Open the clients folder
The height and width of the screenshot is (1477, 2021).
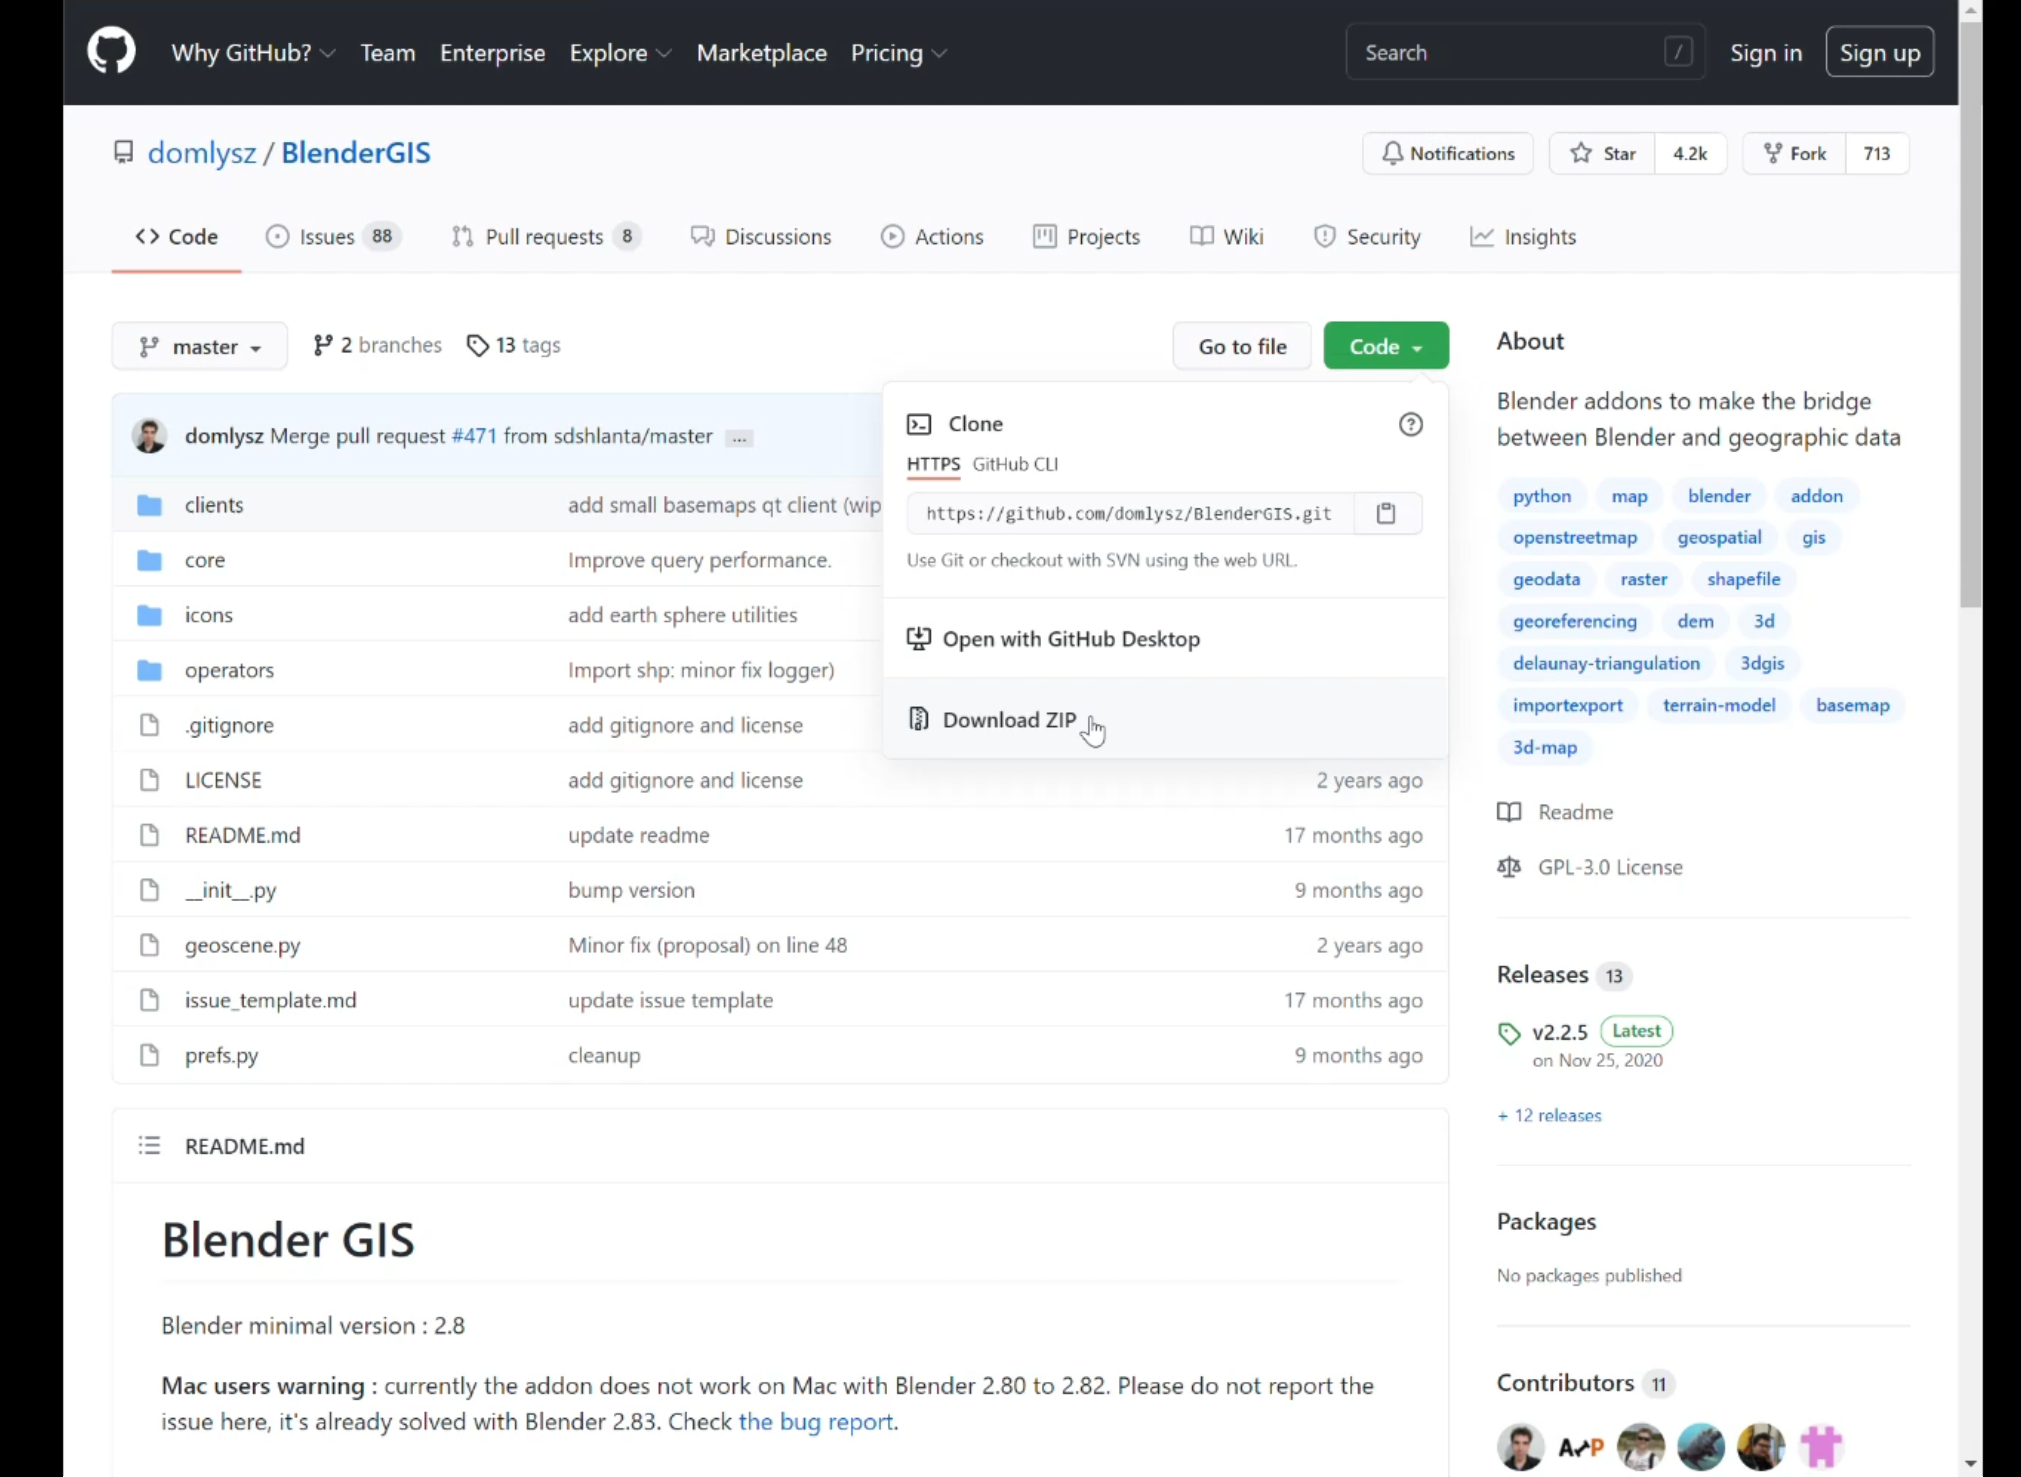point(214,505)
